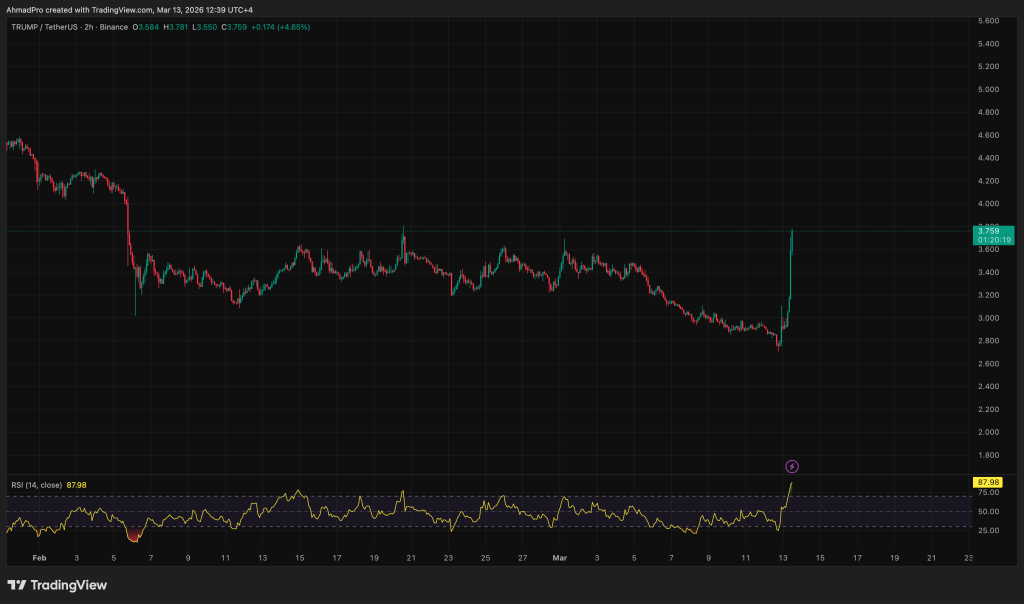Click the 1.800 price axis label

click(x=988, y=455)
